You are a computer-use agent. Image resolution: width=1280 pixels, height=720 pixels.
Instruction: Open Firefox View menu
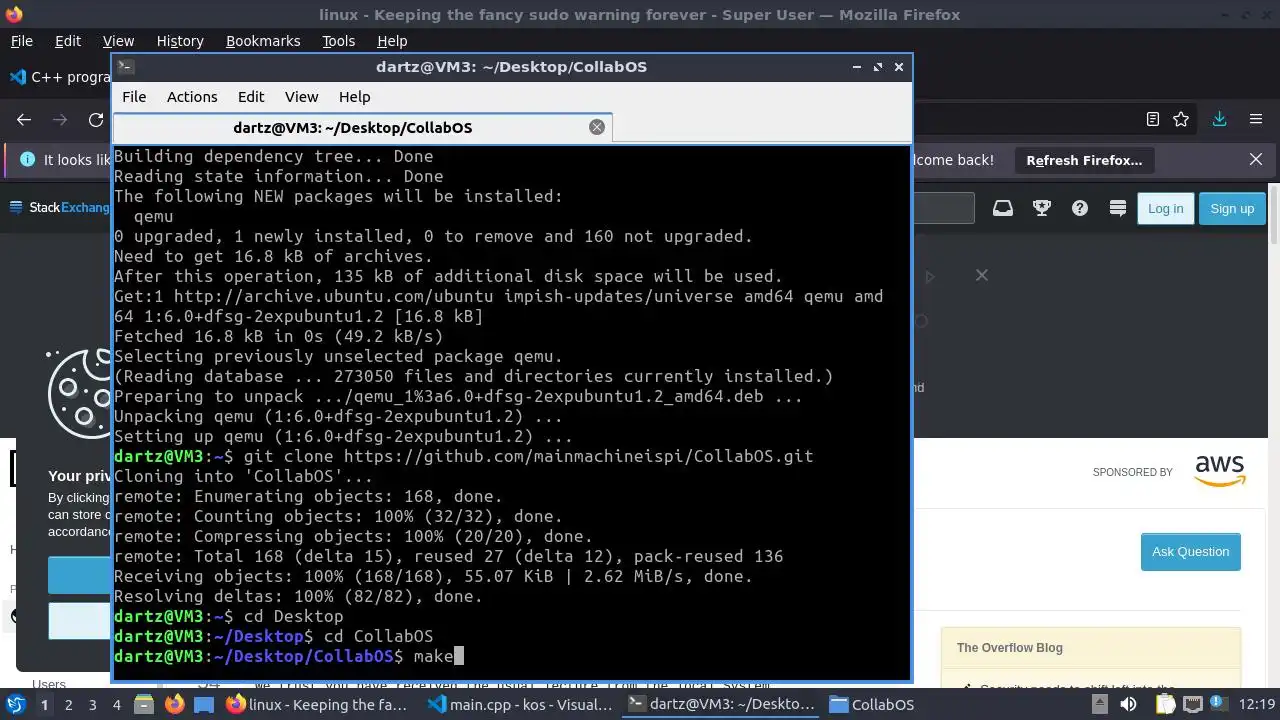[x=118, y=41]
